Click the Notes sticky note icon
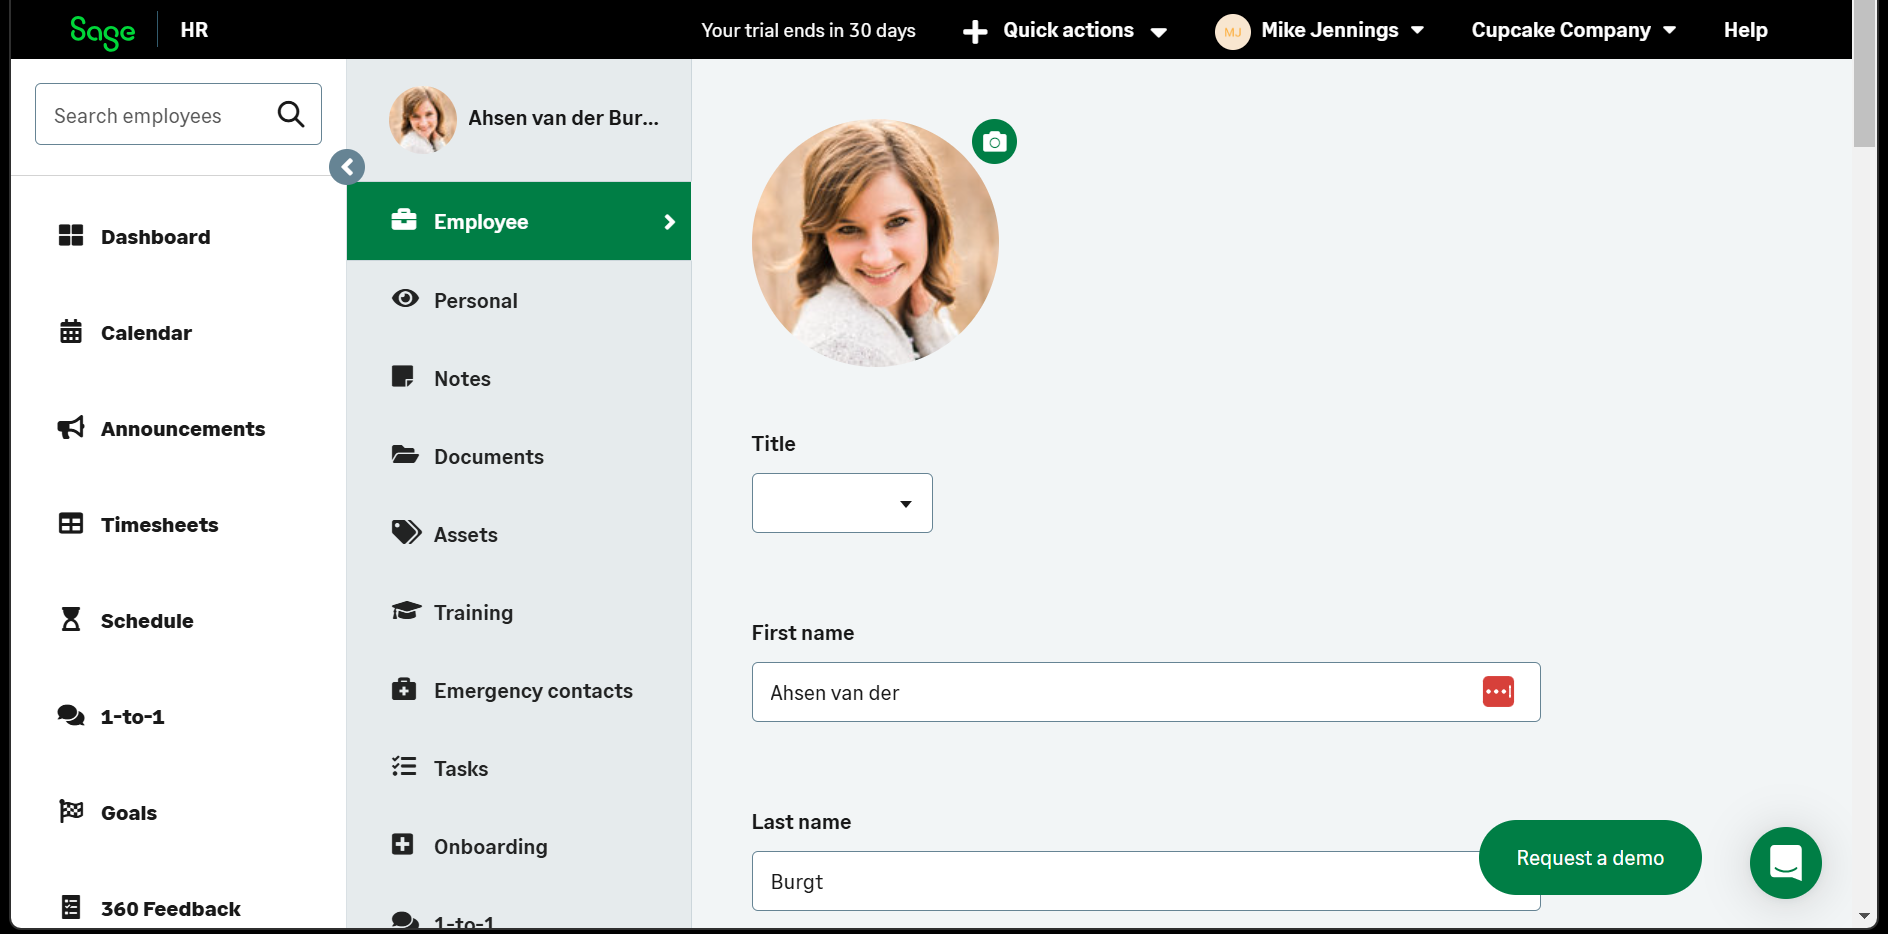This screenshot has height=934, width=1888. [x=403, y=376]
